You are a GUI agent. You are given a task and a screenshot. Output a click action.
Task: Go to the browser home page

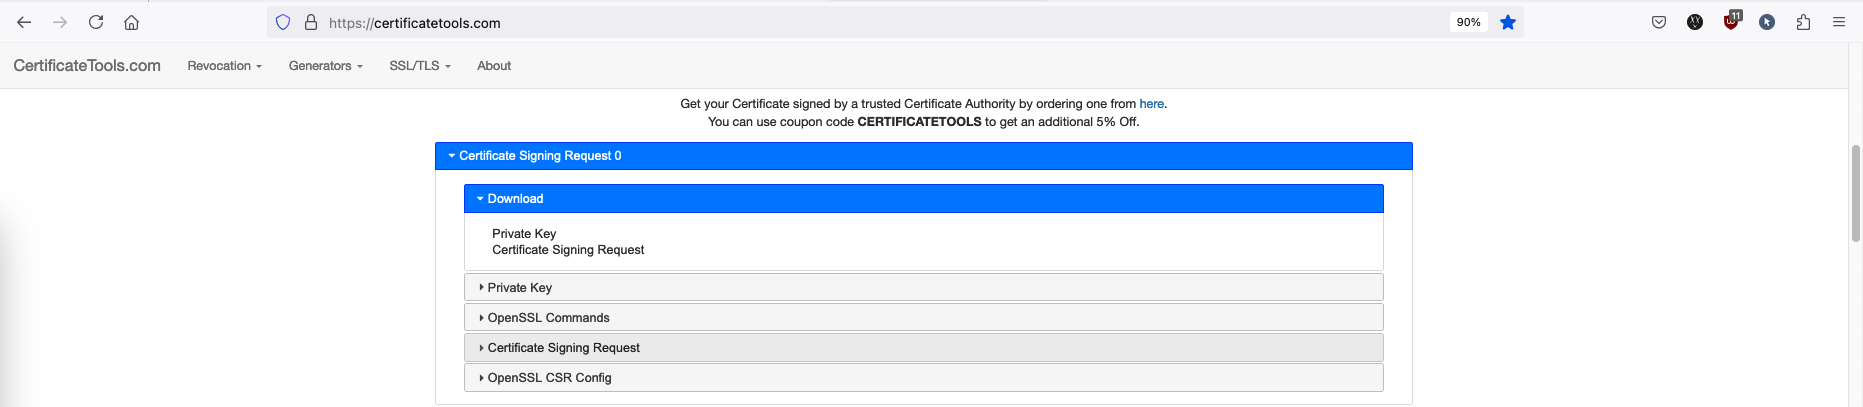coord(131,22)
